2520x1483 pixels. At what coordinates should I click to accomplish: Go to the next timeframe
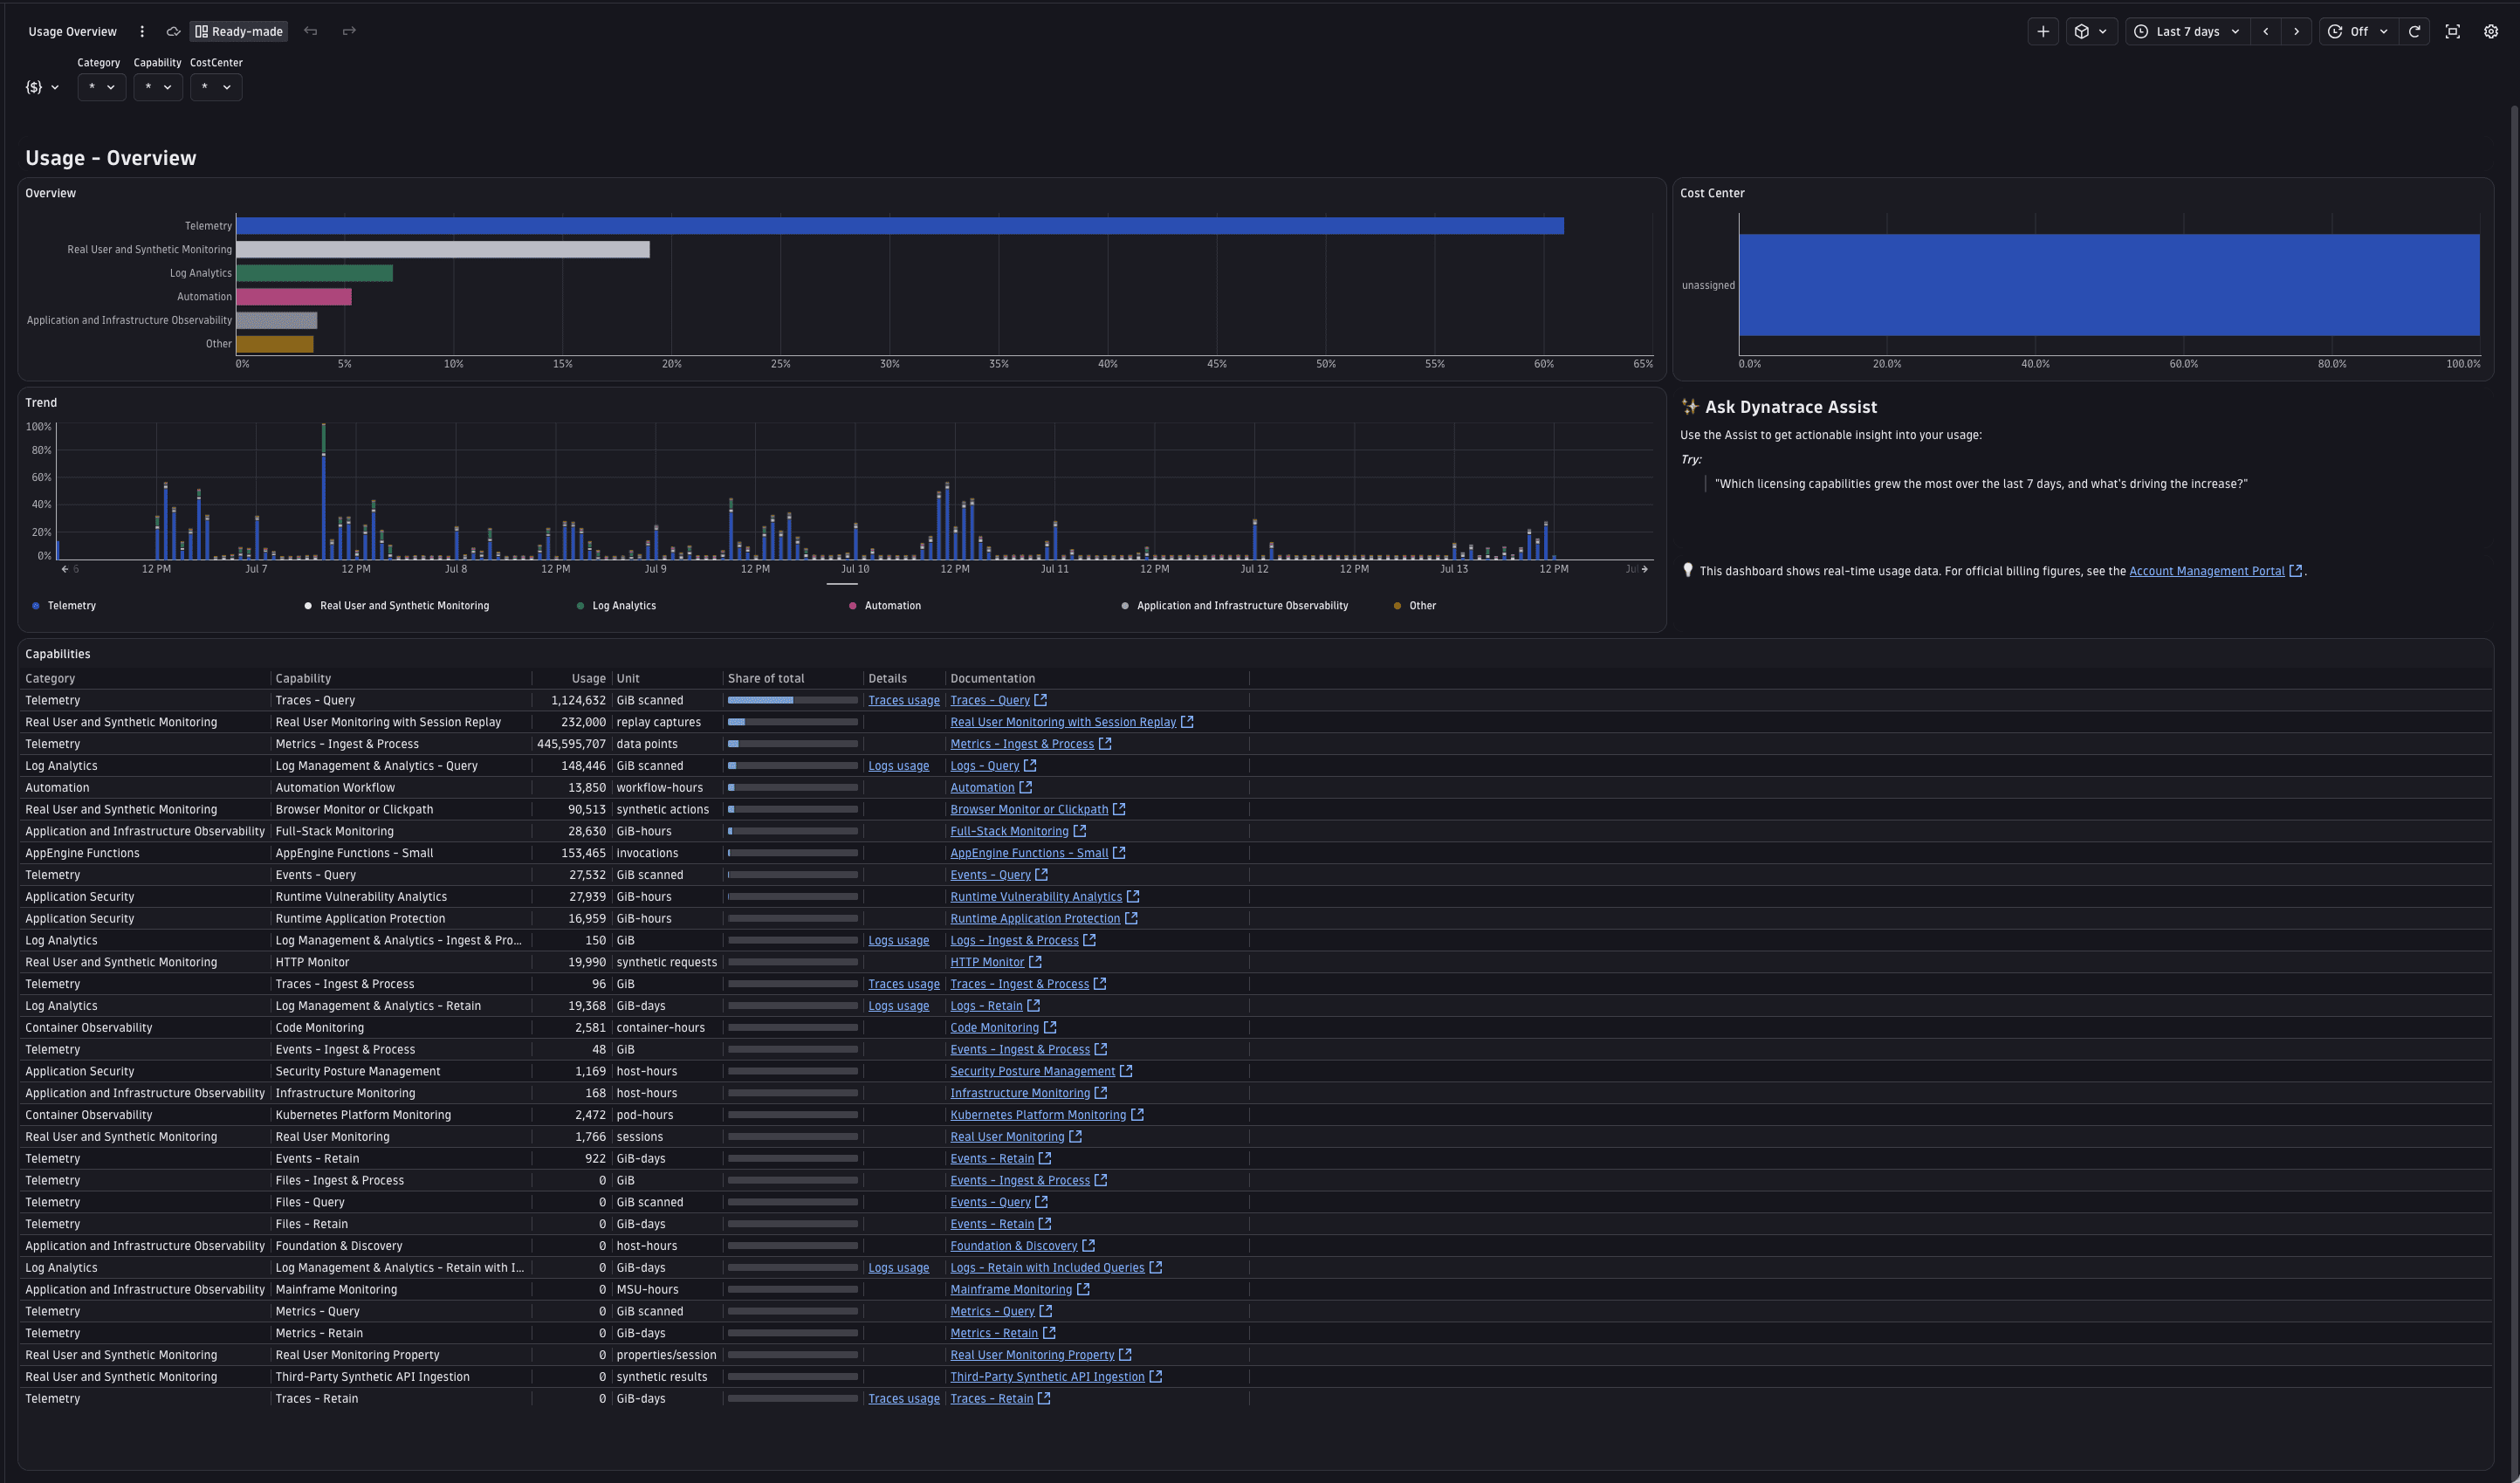2296,31
